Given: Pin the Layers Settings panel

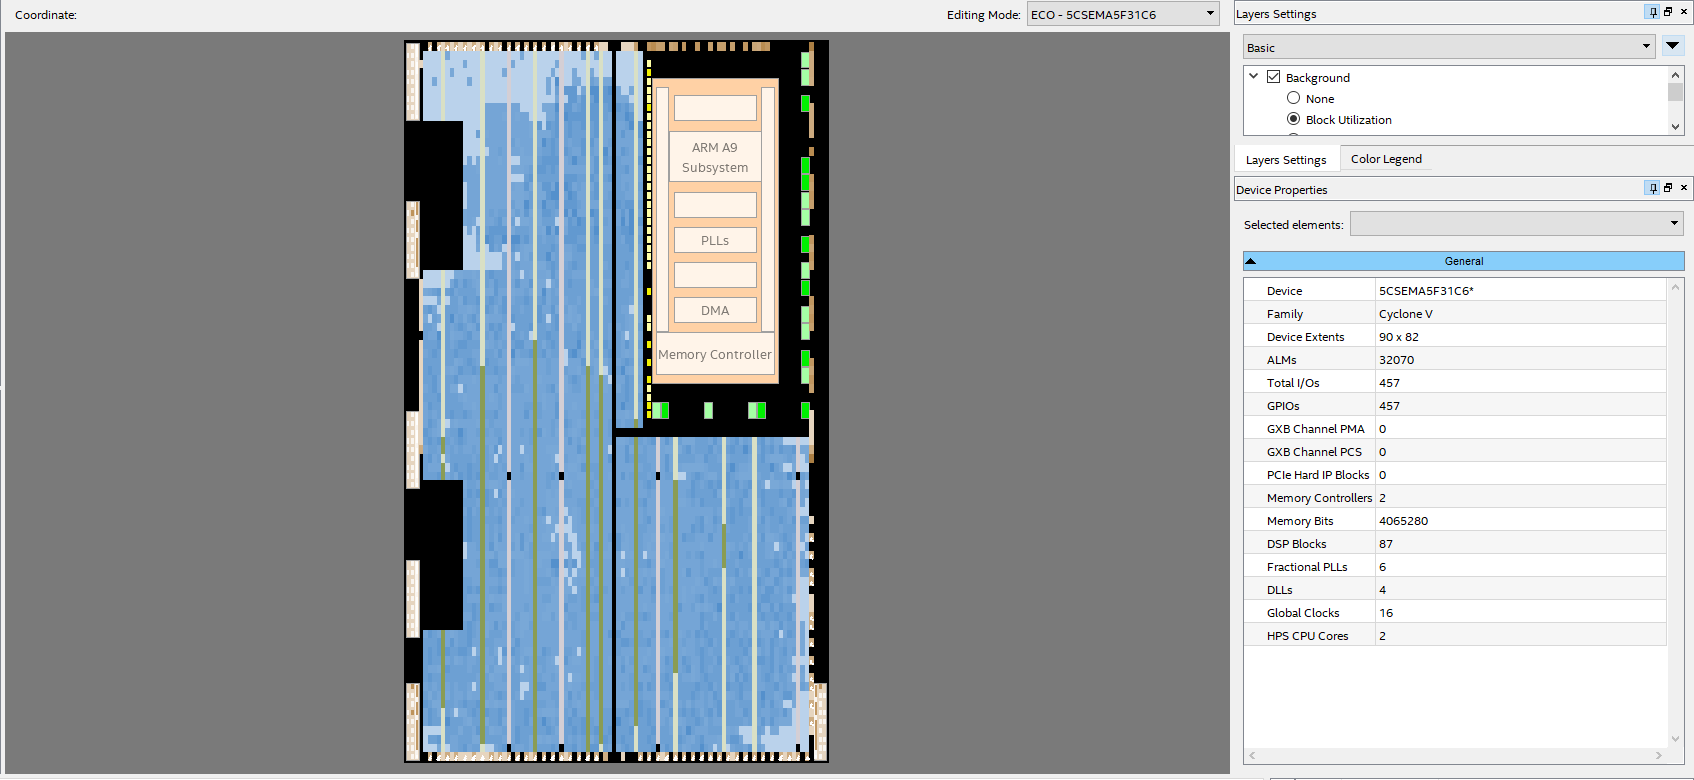Looking at the screenshot, I should coord(1652,12).
